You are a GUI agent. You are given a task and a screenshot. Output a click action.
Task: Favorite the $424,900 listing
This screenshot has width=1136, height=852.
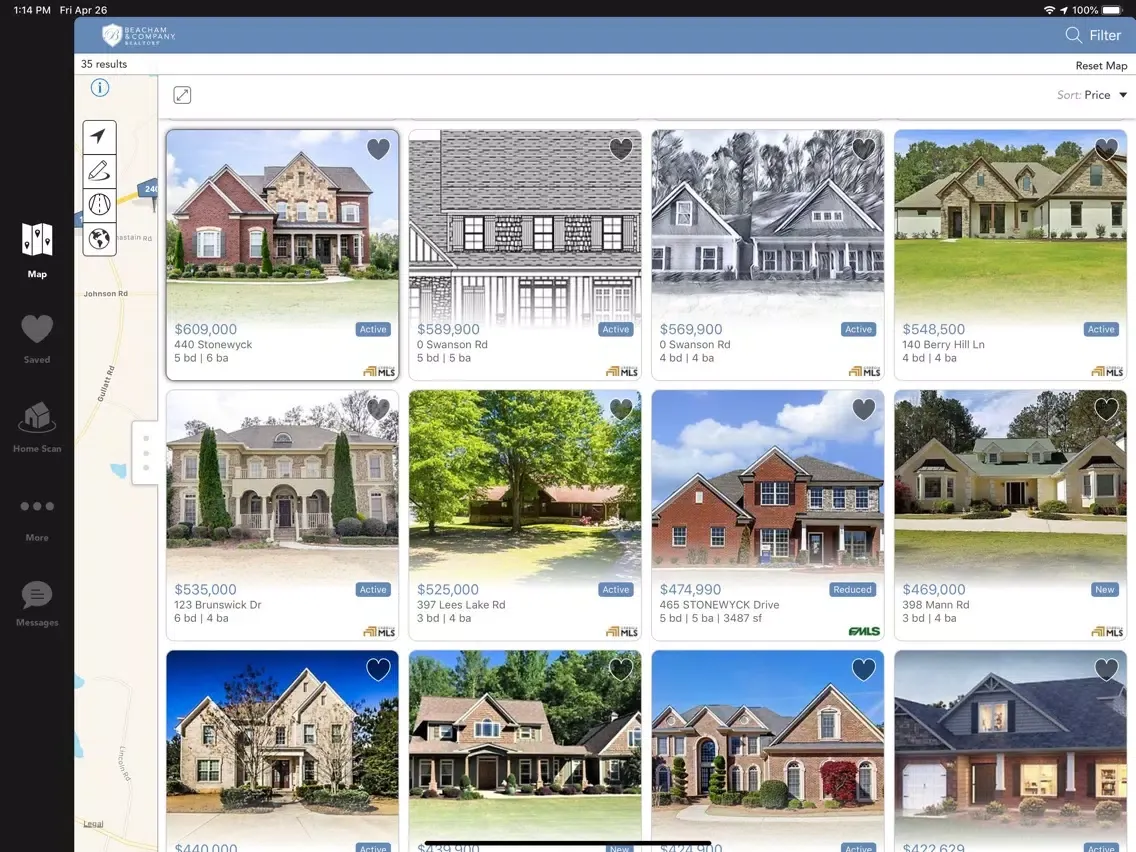coord(864,669)
